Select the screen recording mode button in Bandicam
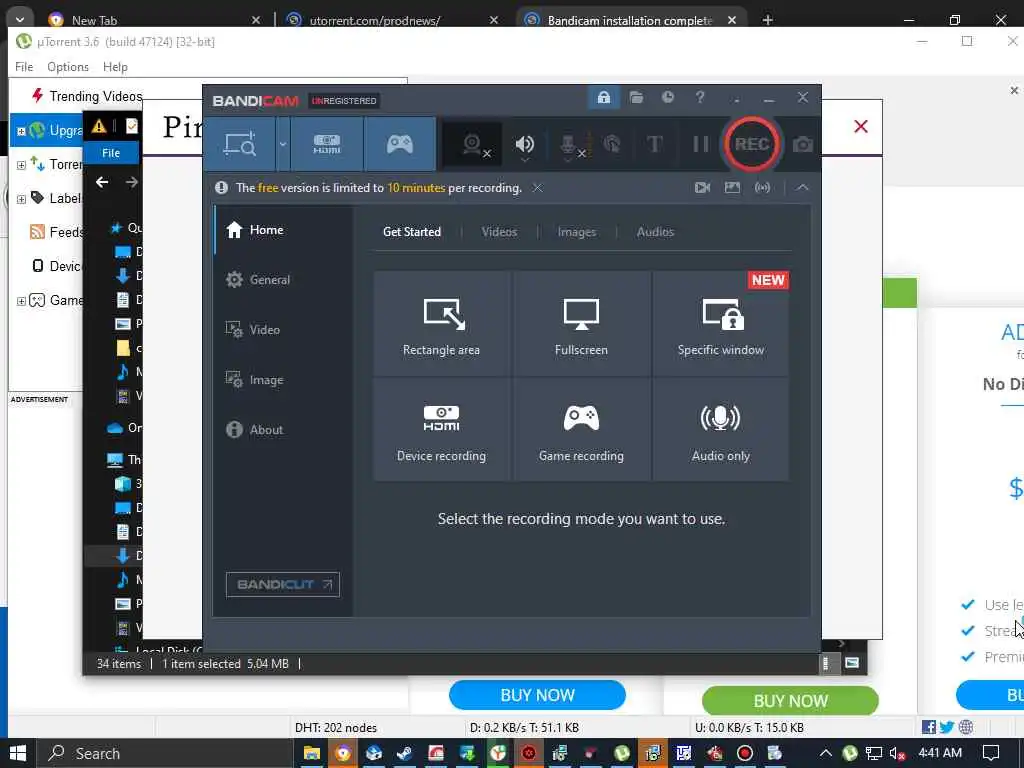The width and height of the screenshot is (1024, 768). 240,144
